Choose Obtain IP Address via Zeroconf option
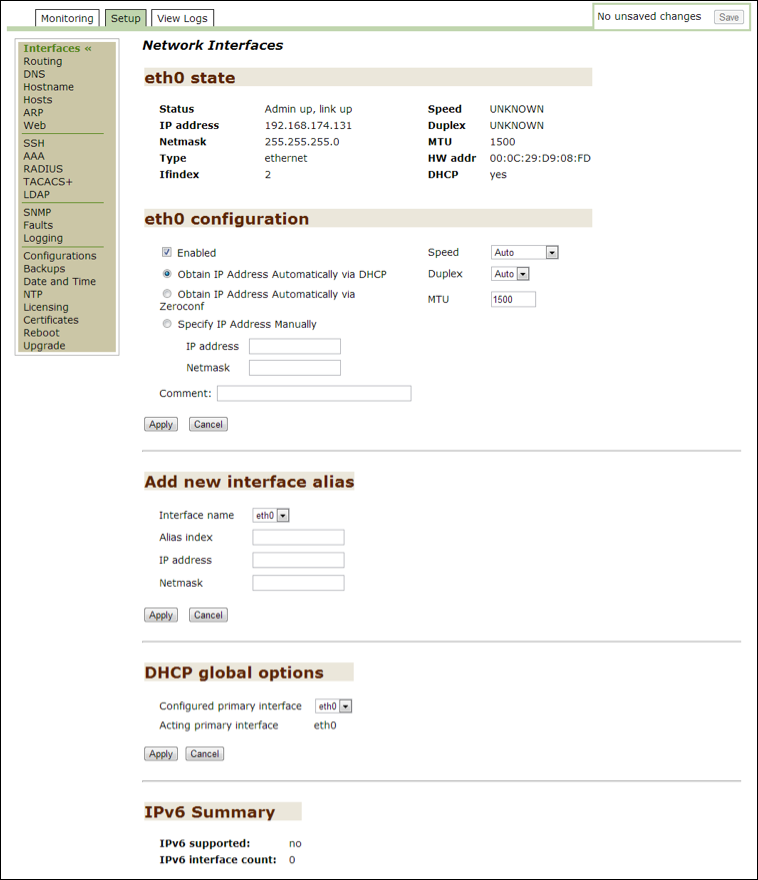Viewport: 758px width, 880px height. 167,294
